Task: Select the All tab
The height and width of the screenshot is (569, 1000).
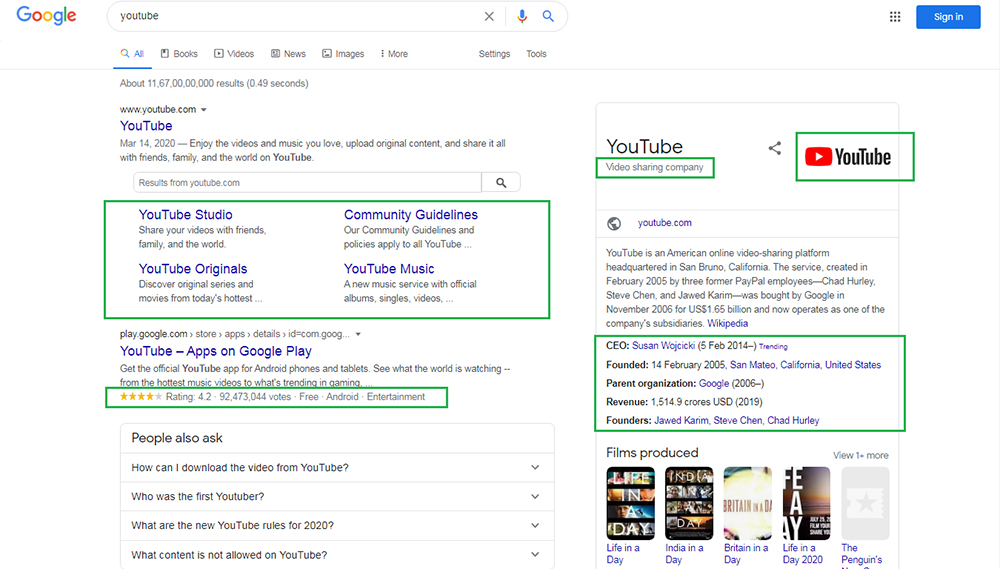Action: click(133, 54)
